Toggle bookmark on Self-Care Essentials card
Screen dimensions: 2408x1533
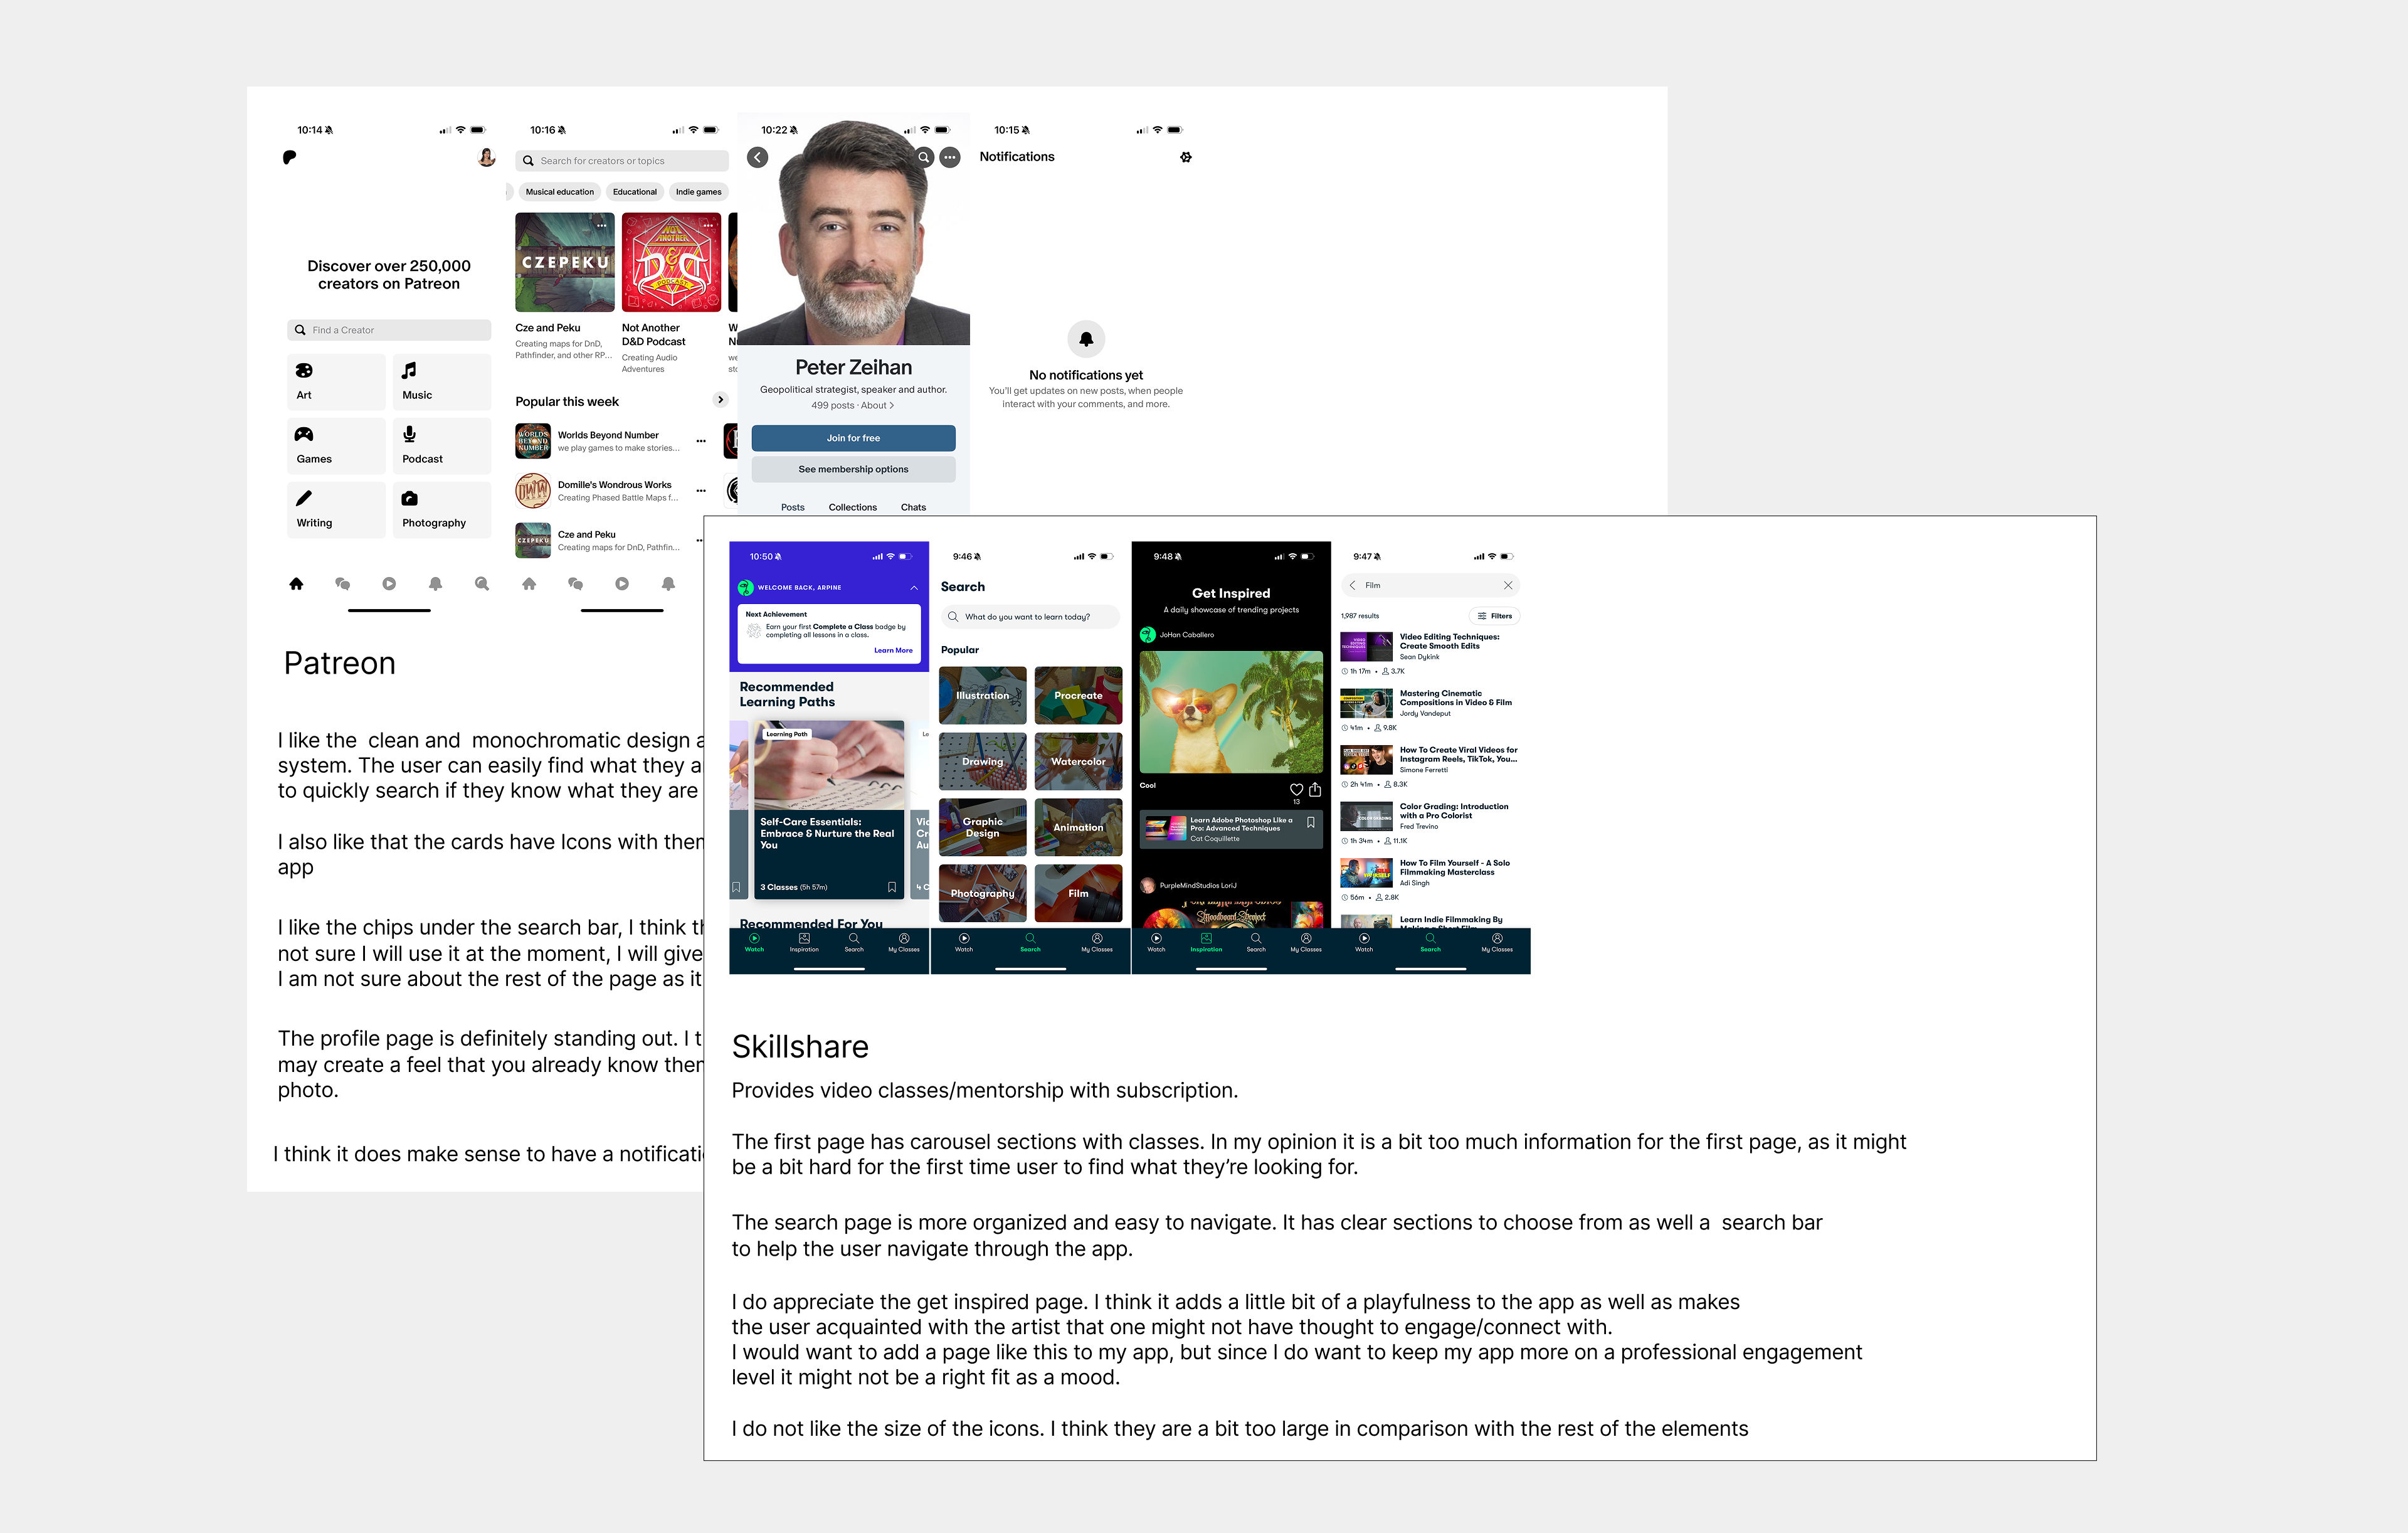click(892, 887)
